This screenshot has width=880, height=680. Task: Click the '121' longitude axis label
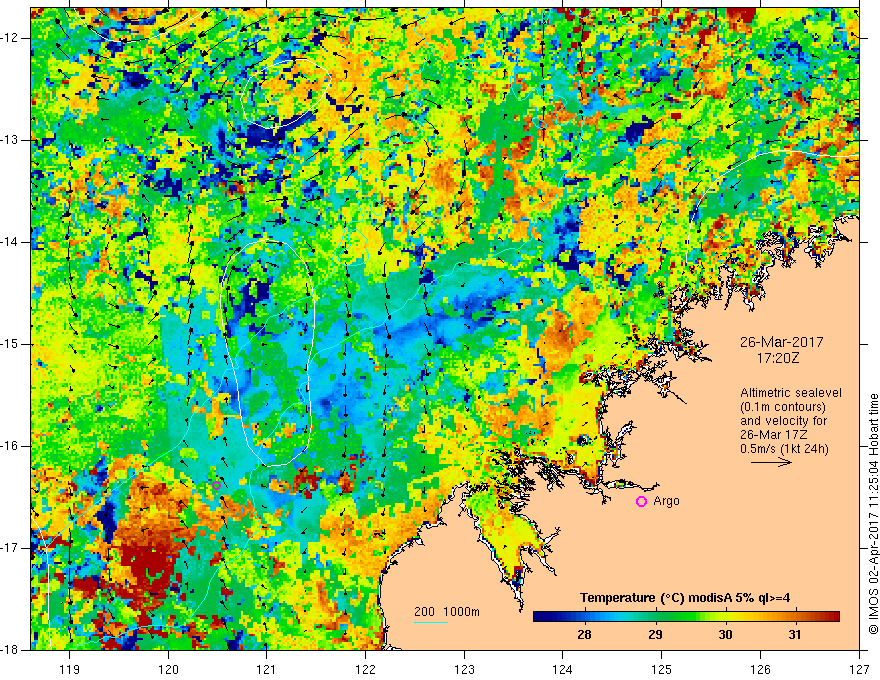(267, 669)
